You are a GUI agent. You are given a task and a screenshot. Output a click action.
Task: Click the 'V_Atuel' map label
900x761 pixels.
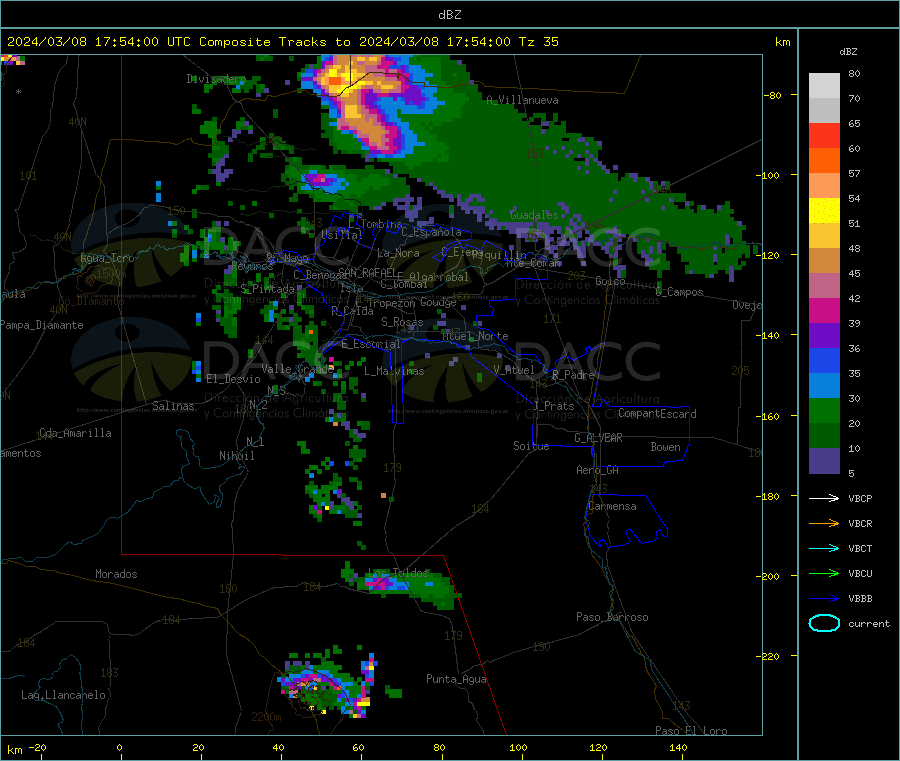514,370
